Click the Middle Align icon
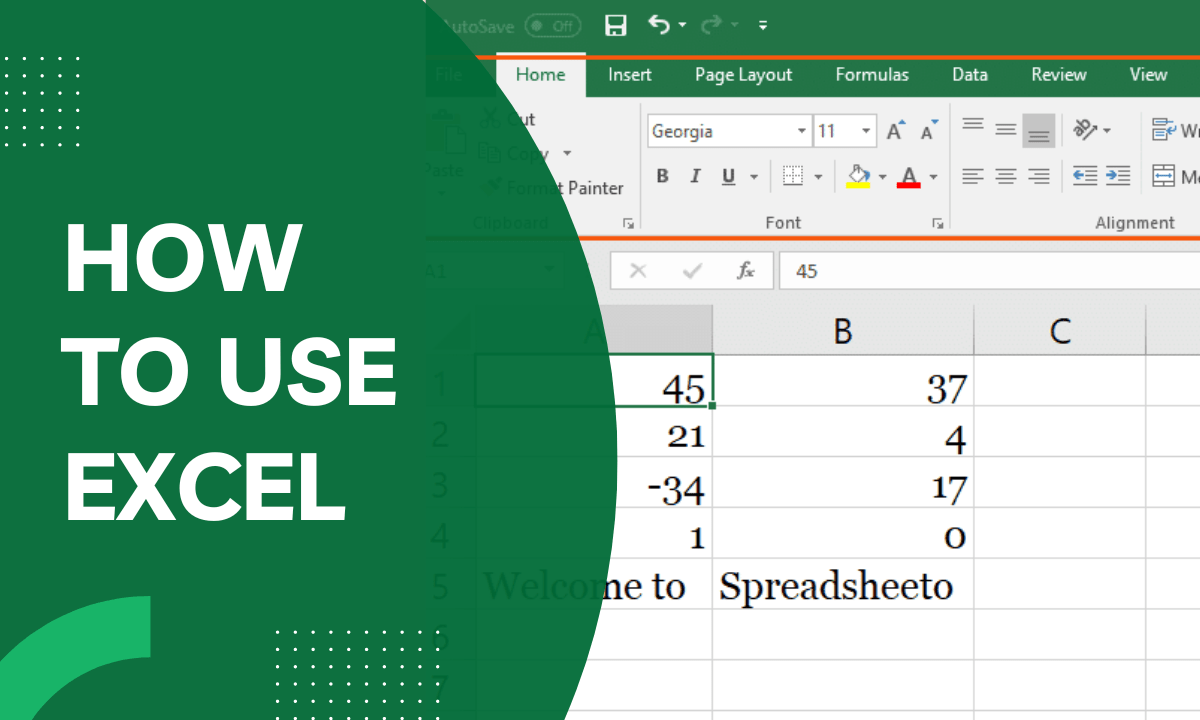 point(1006,130)
